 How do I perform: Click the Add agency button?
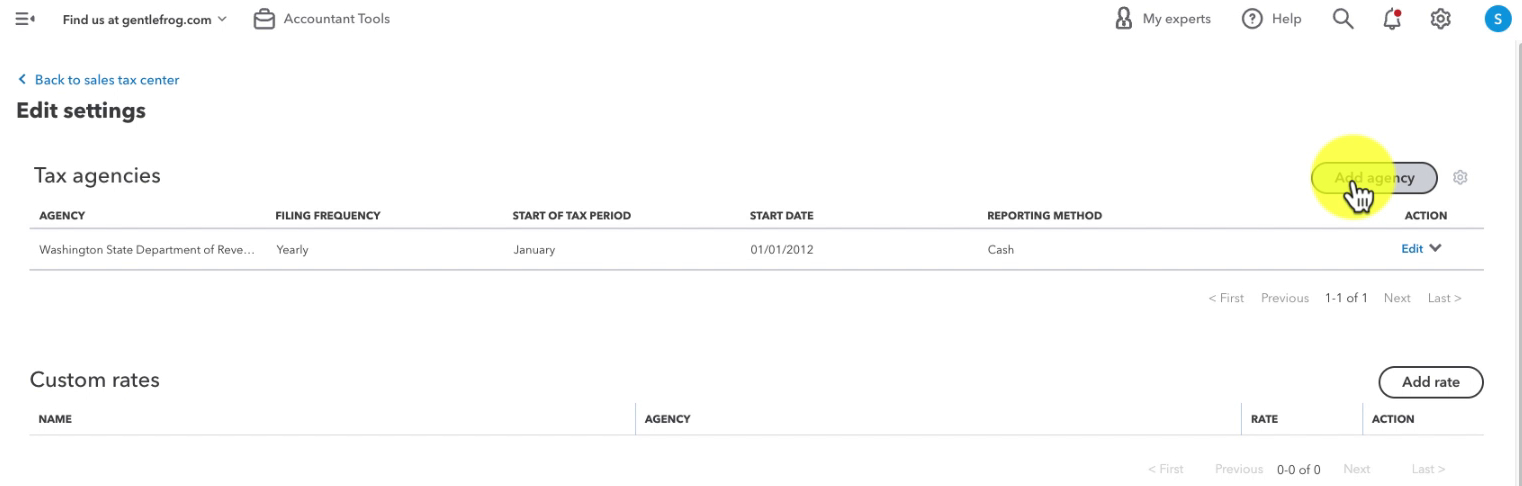pos(1374,178)
